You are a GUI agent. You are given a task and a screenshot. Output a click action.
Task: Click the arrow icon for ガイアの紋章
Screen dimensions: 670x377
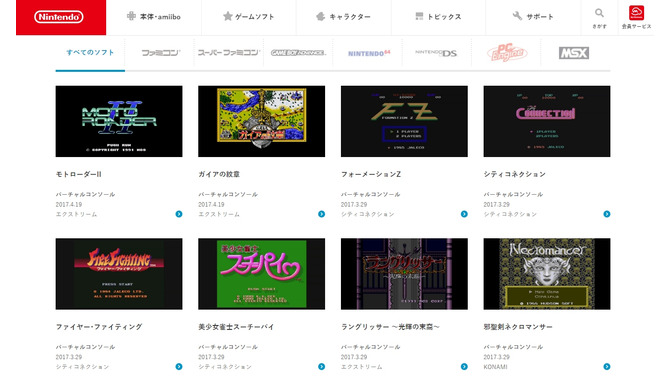pyautogui.click(x=321, y=214)
